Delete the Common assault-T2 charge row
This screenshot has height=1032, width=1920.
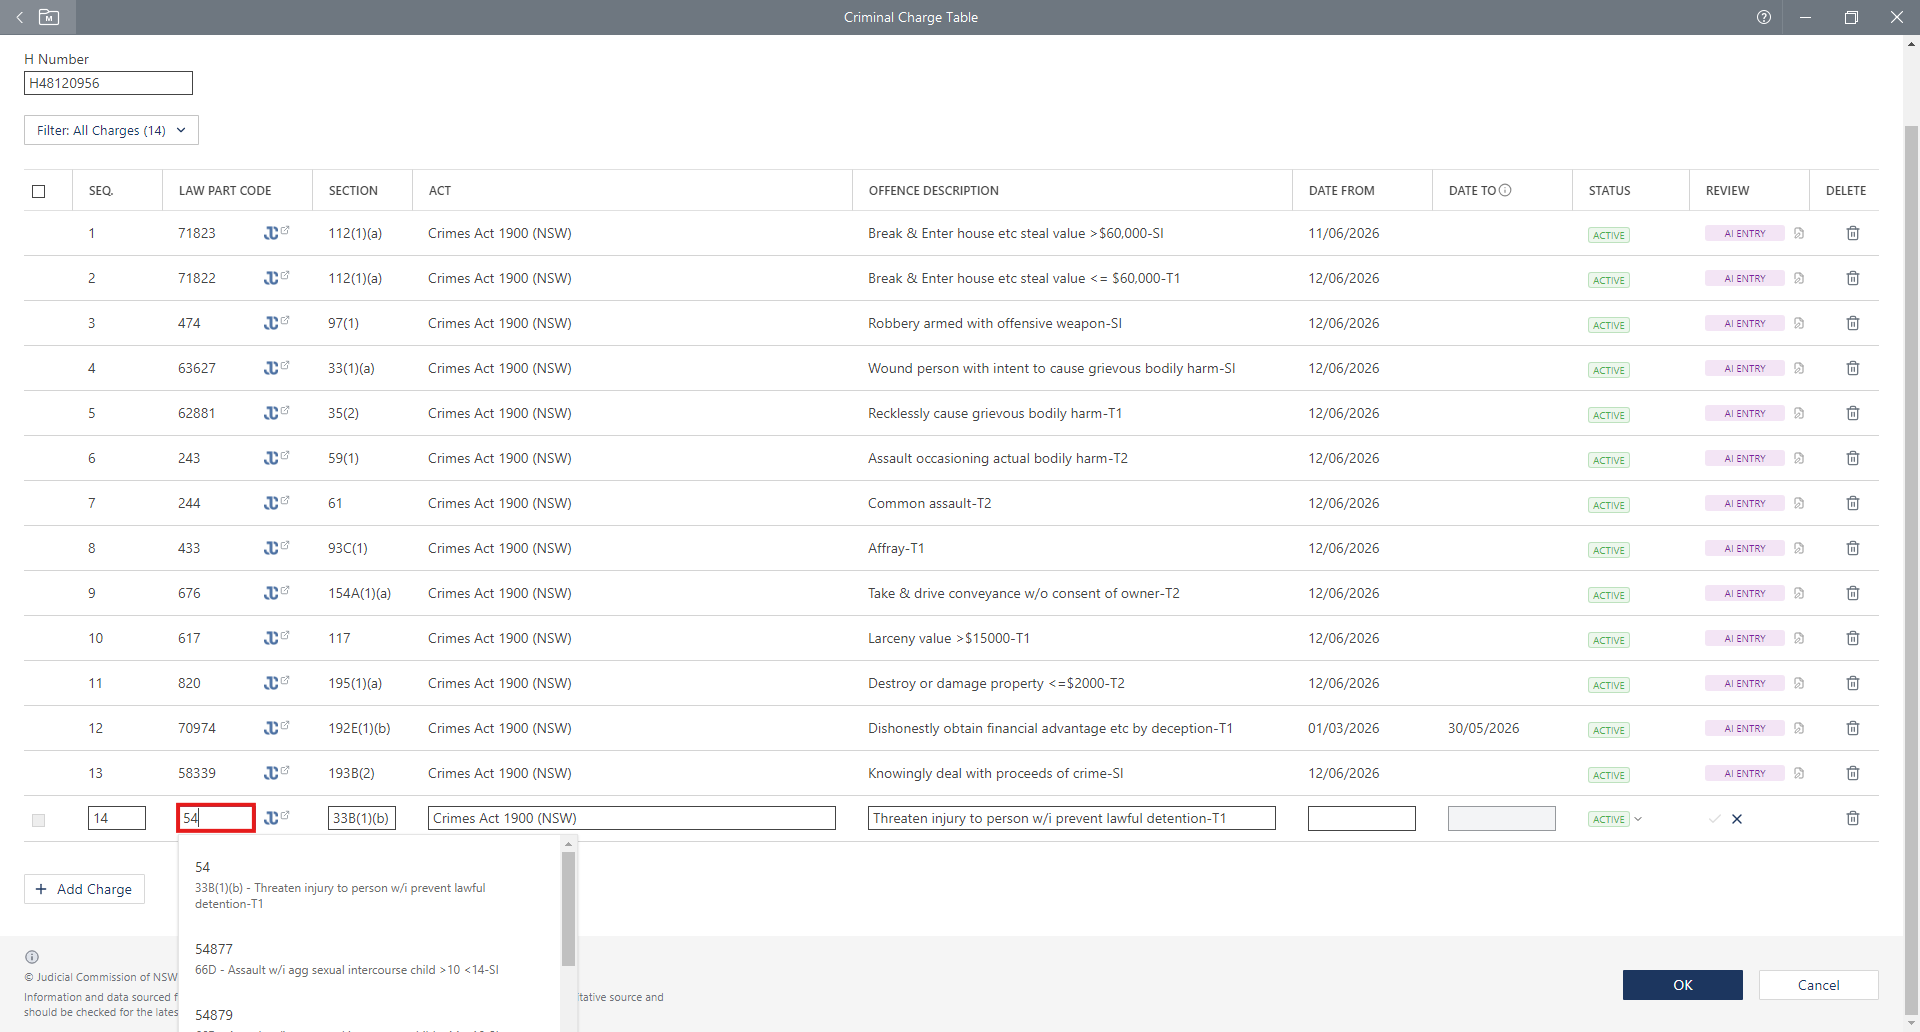pyautogui.click(x=1852, y=503)
